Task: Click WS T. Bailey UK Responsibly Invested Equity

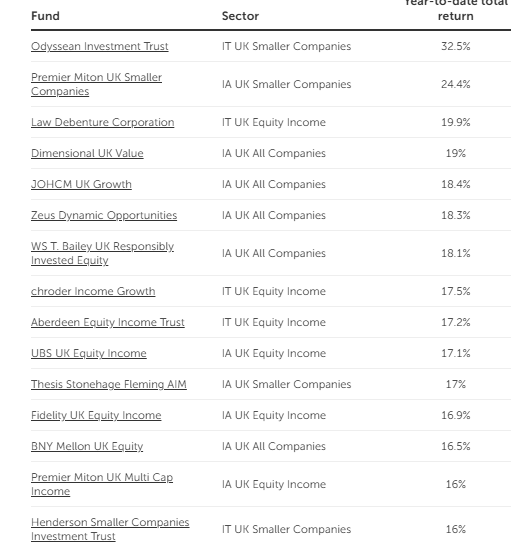Action: tap(102, 253)
